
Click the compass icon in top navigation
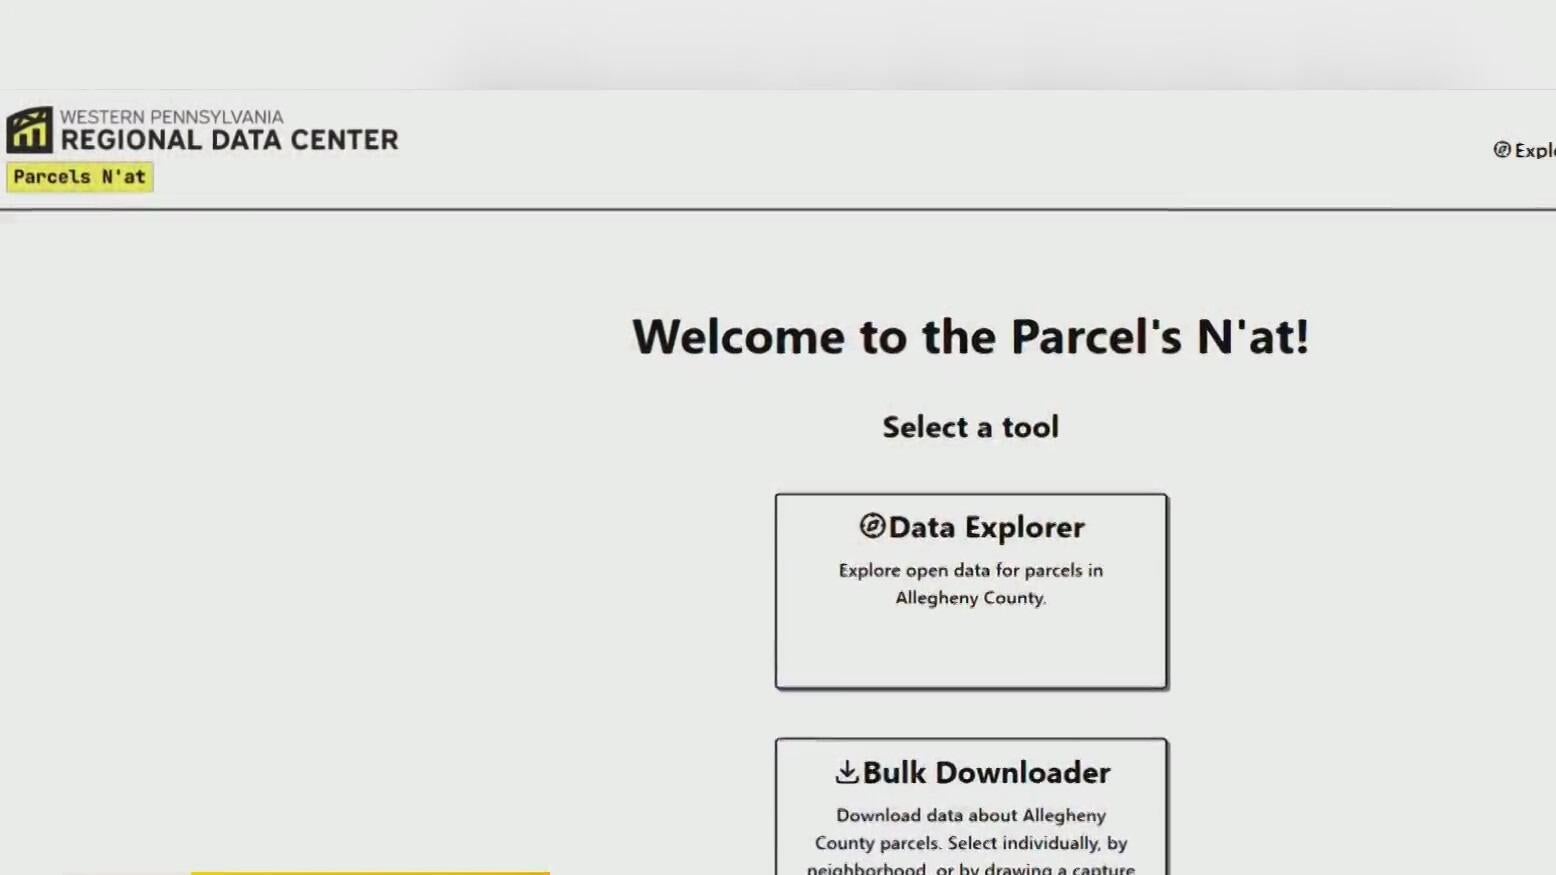(x=1502, y=150)
